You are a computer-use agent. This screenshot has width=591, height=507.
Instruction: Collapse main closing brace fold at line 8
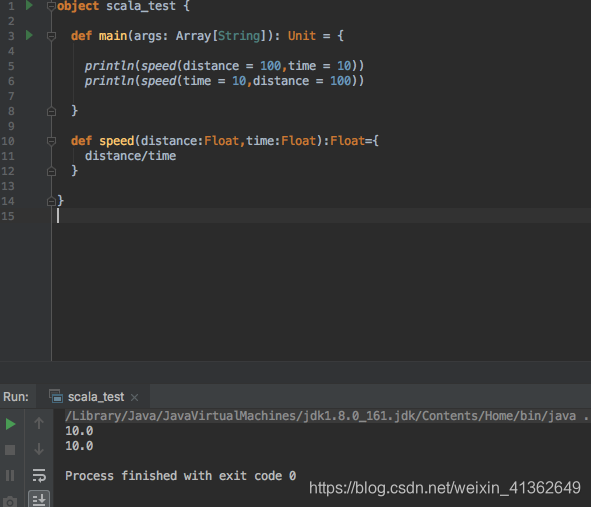(51, 111)
